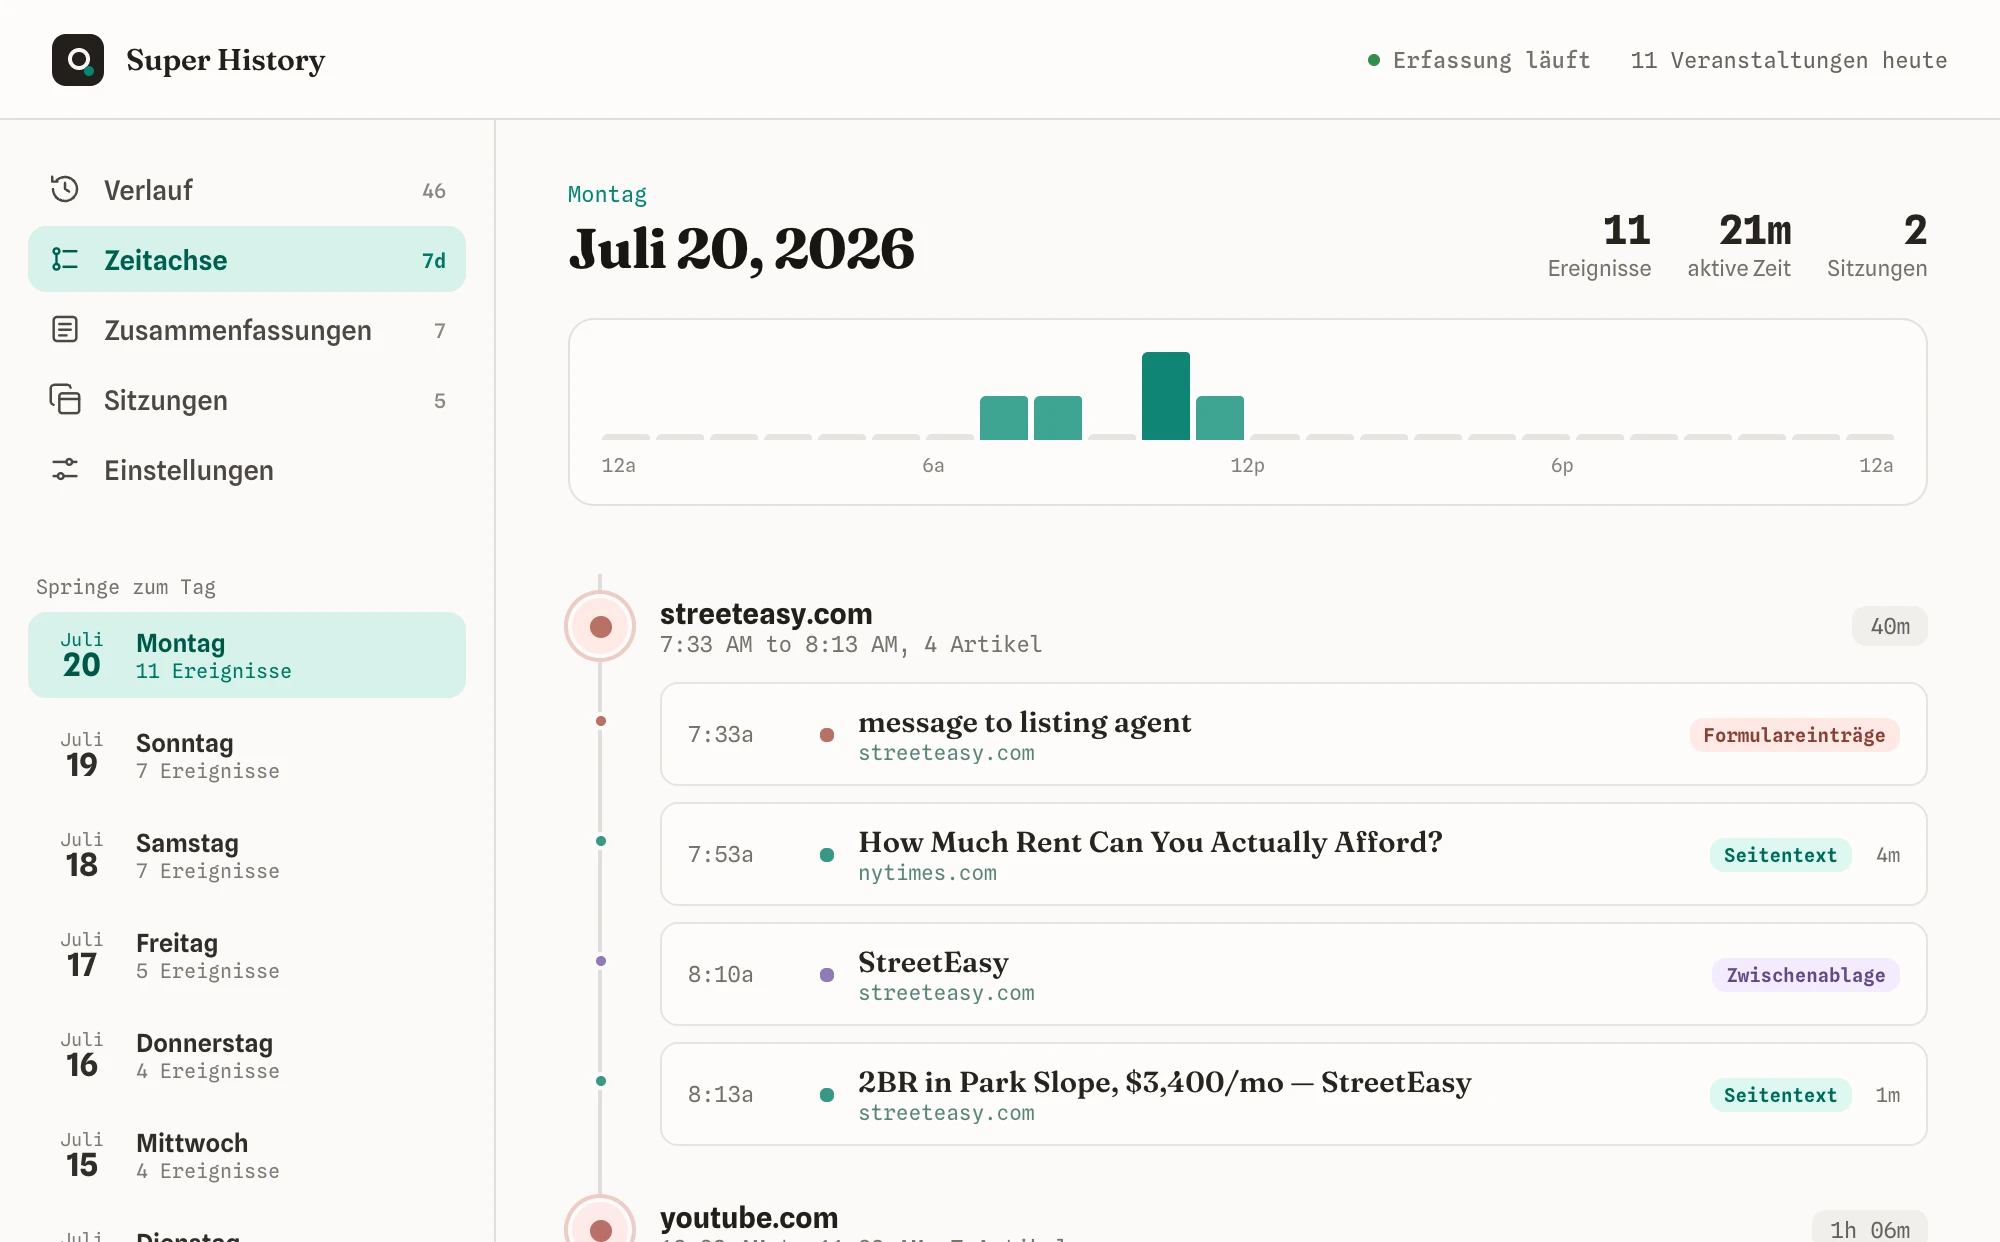Click the Juli 20, 2026 date heading

click(x=741, y=248)
